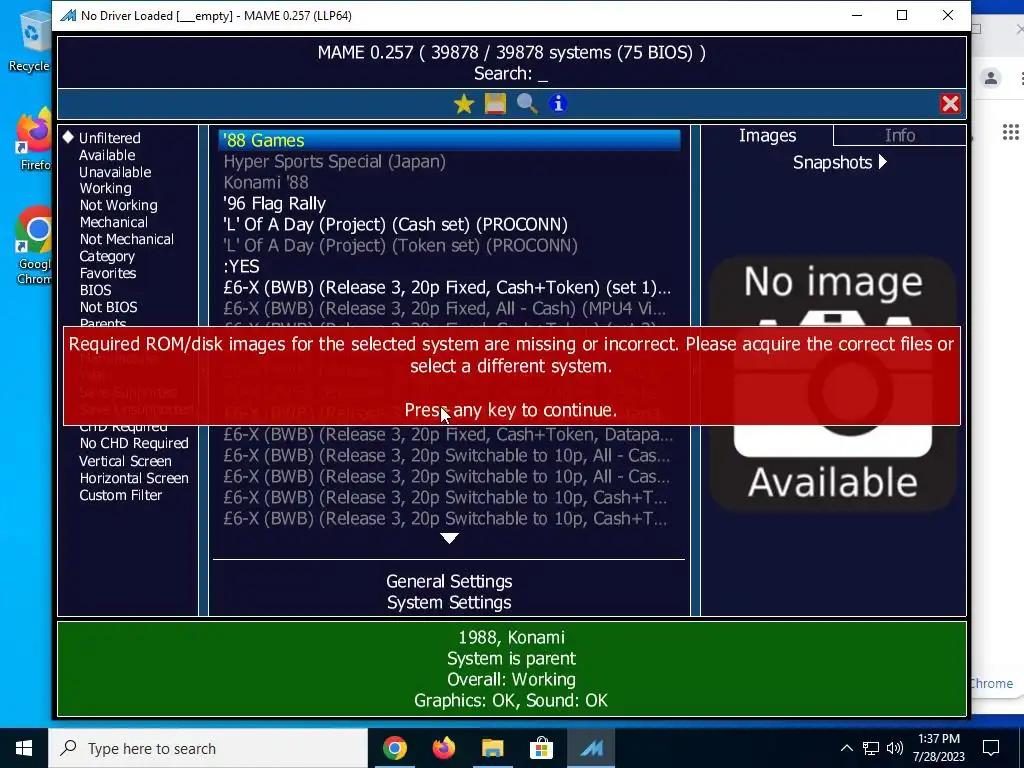Image resolution: width=1024 pixels, height=768 pixels.
Task: Select the Unfiltered filter
Action: (110, 138)
